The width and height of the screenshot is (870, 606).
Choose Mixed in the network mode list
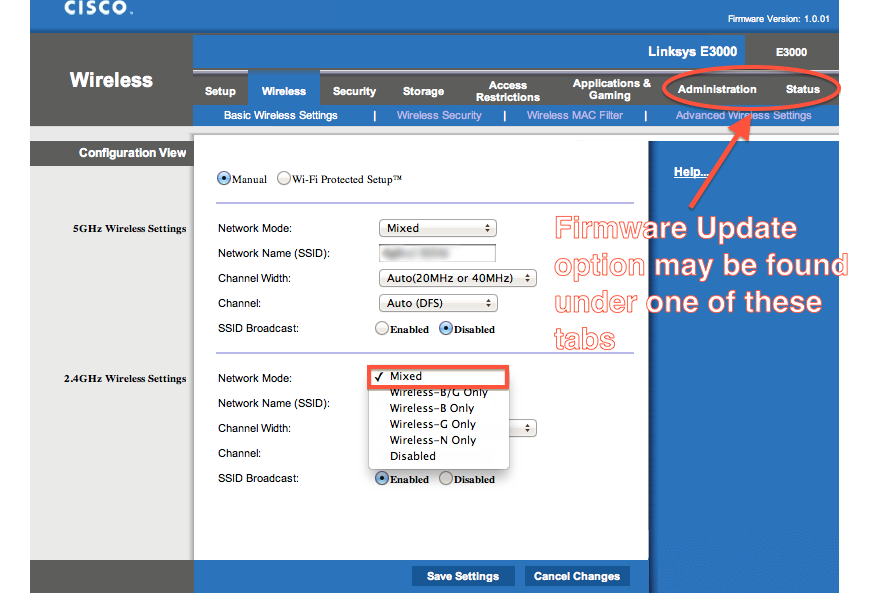pyautogui.click(x=438, y=376)
